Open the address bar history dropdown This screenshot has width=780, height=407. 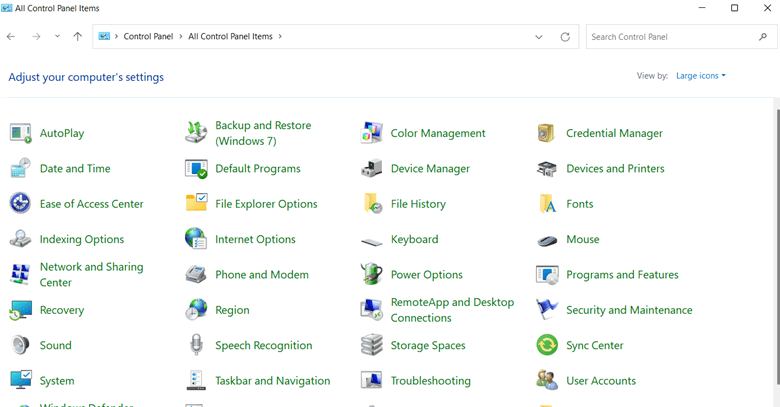[539, 37]
